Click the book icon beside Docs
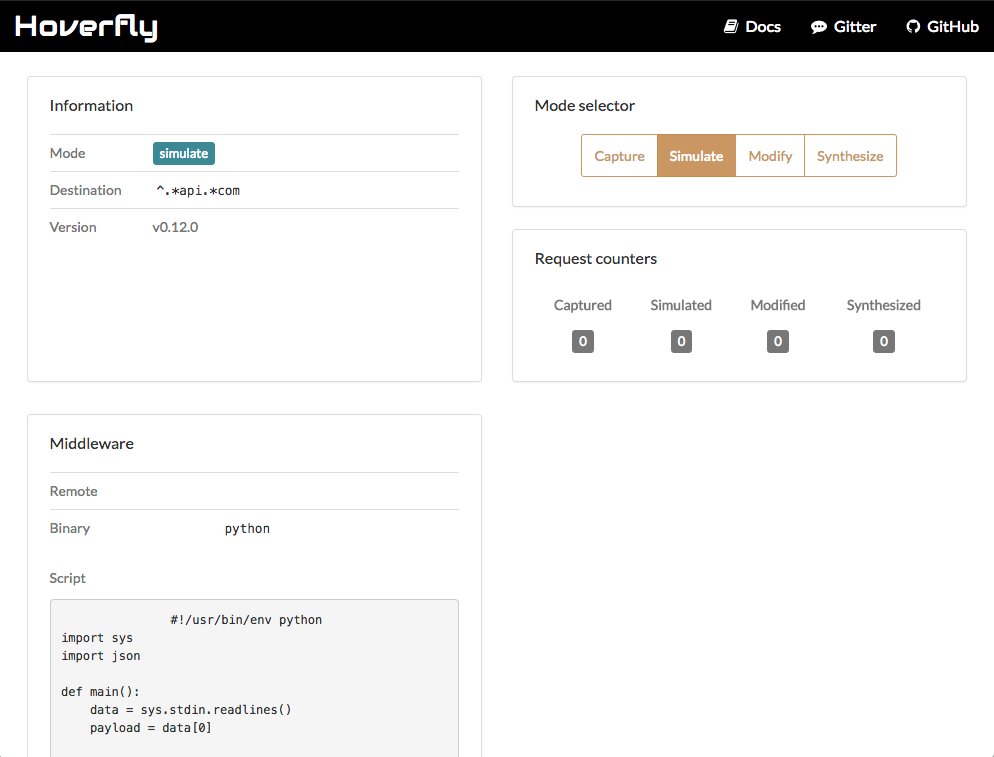Screen dimensions: 994x757 tap(730, 26)
